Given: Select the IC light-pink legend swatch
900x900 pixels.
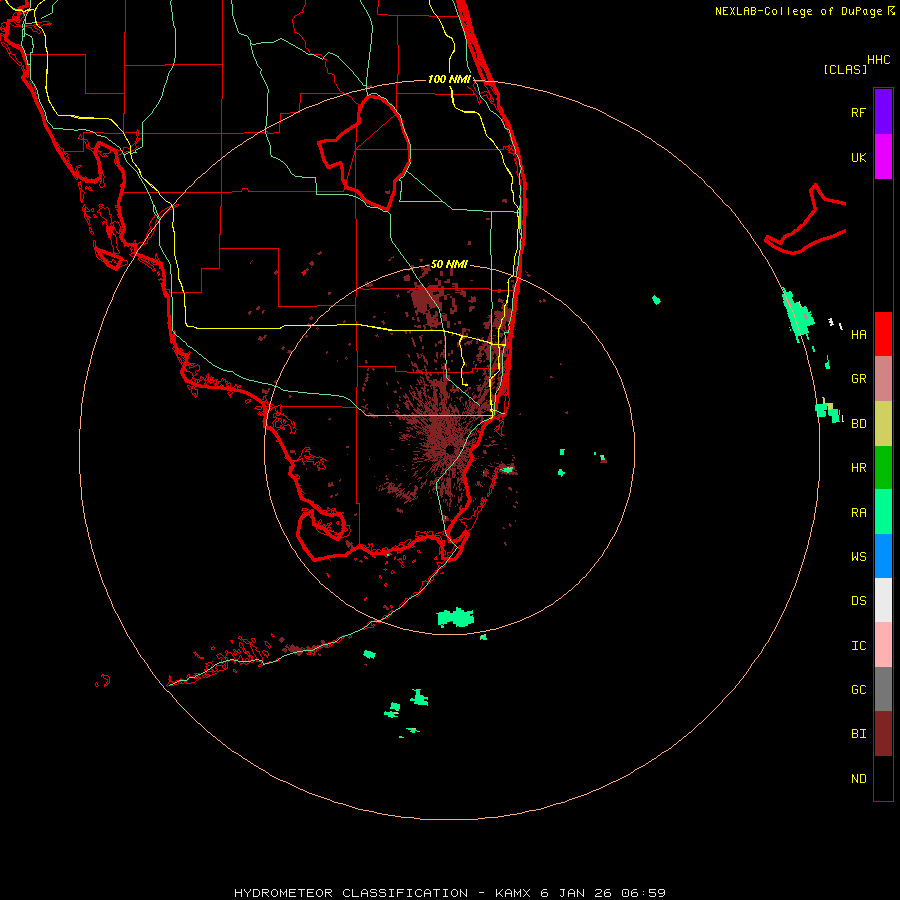Looking at the screenshot, I should coord(883,645).
